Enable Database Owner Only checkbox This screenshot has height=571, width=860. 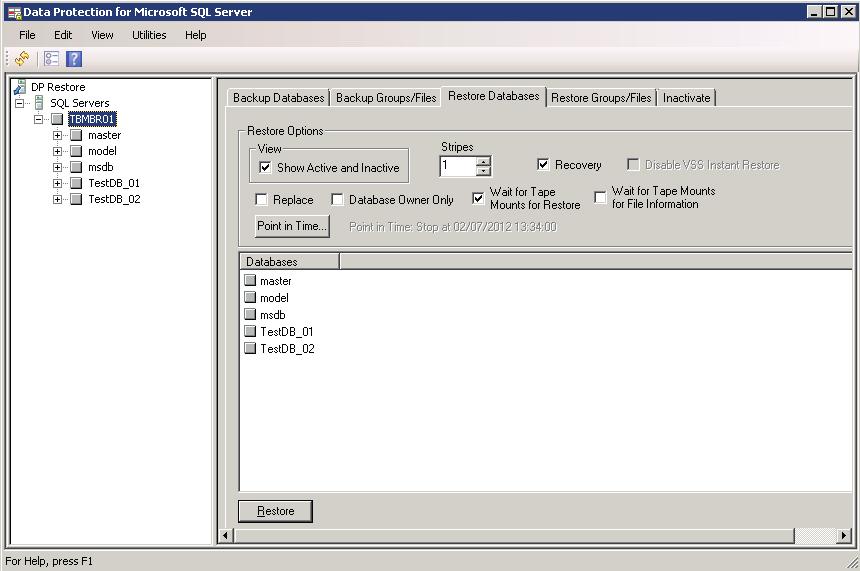[337, 199]
